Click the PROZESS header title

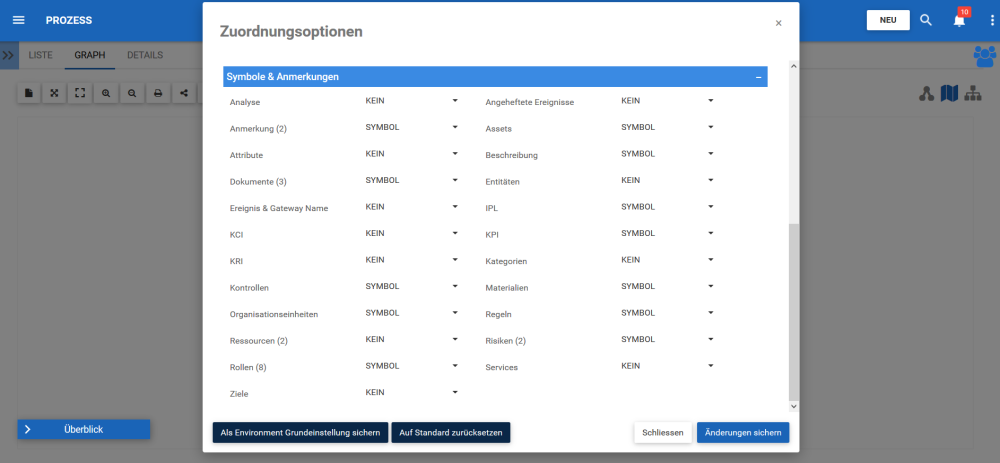[x=69, y=20]
